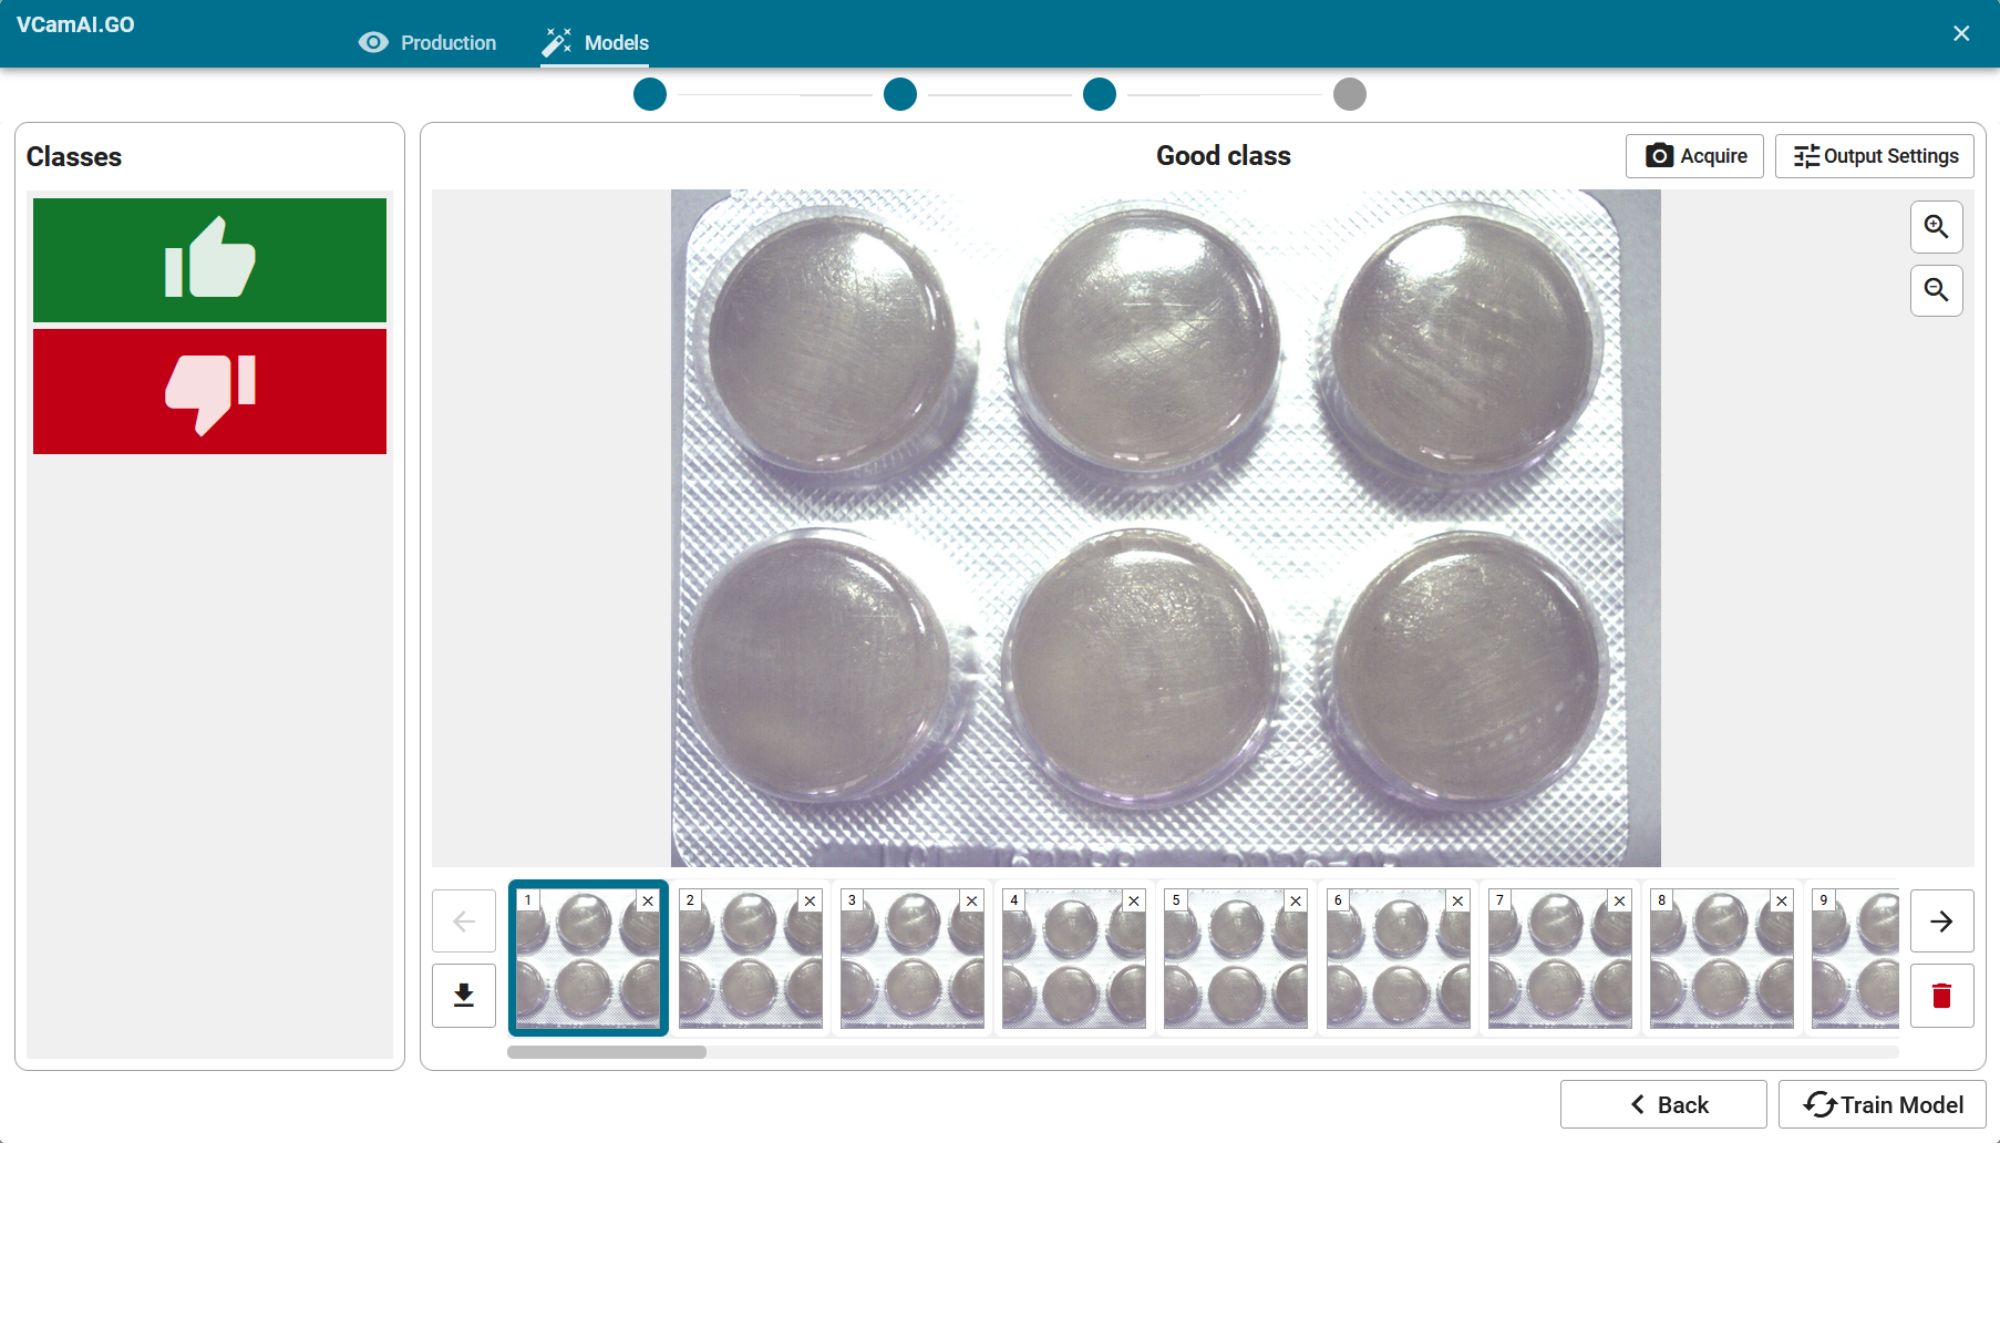Viewport: 2000px width, 1333px height.
Task: Click the zoom in magnifier icon
Action: (1936, 227)
